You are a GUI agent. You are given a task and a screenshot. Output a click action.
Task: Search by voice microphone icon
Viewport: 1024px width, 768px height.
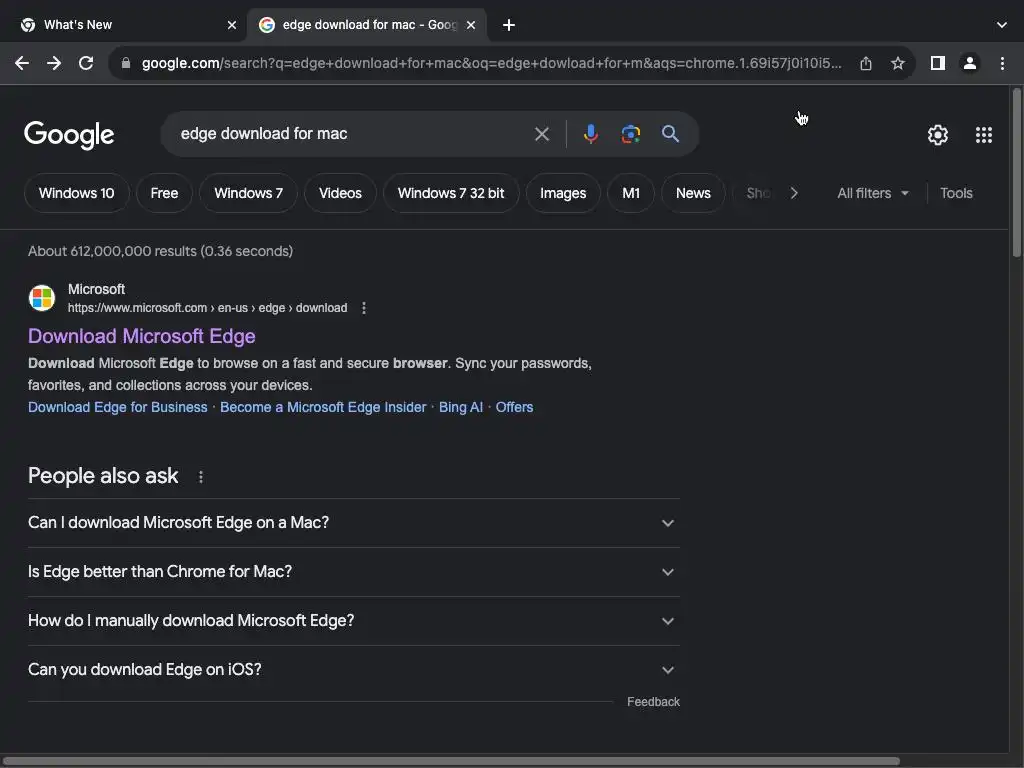[590, 134]
